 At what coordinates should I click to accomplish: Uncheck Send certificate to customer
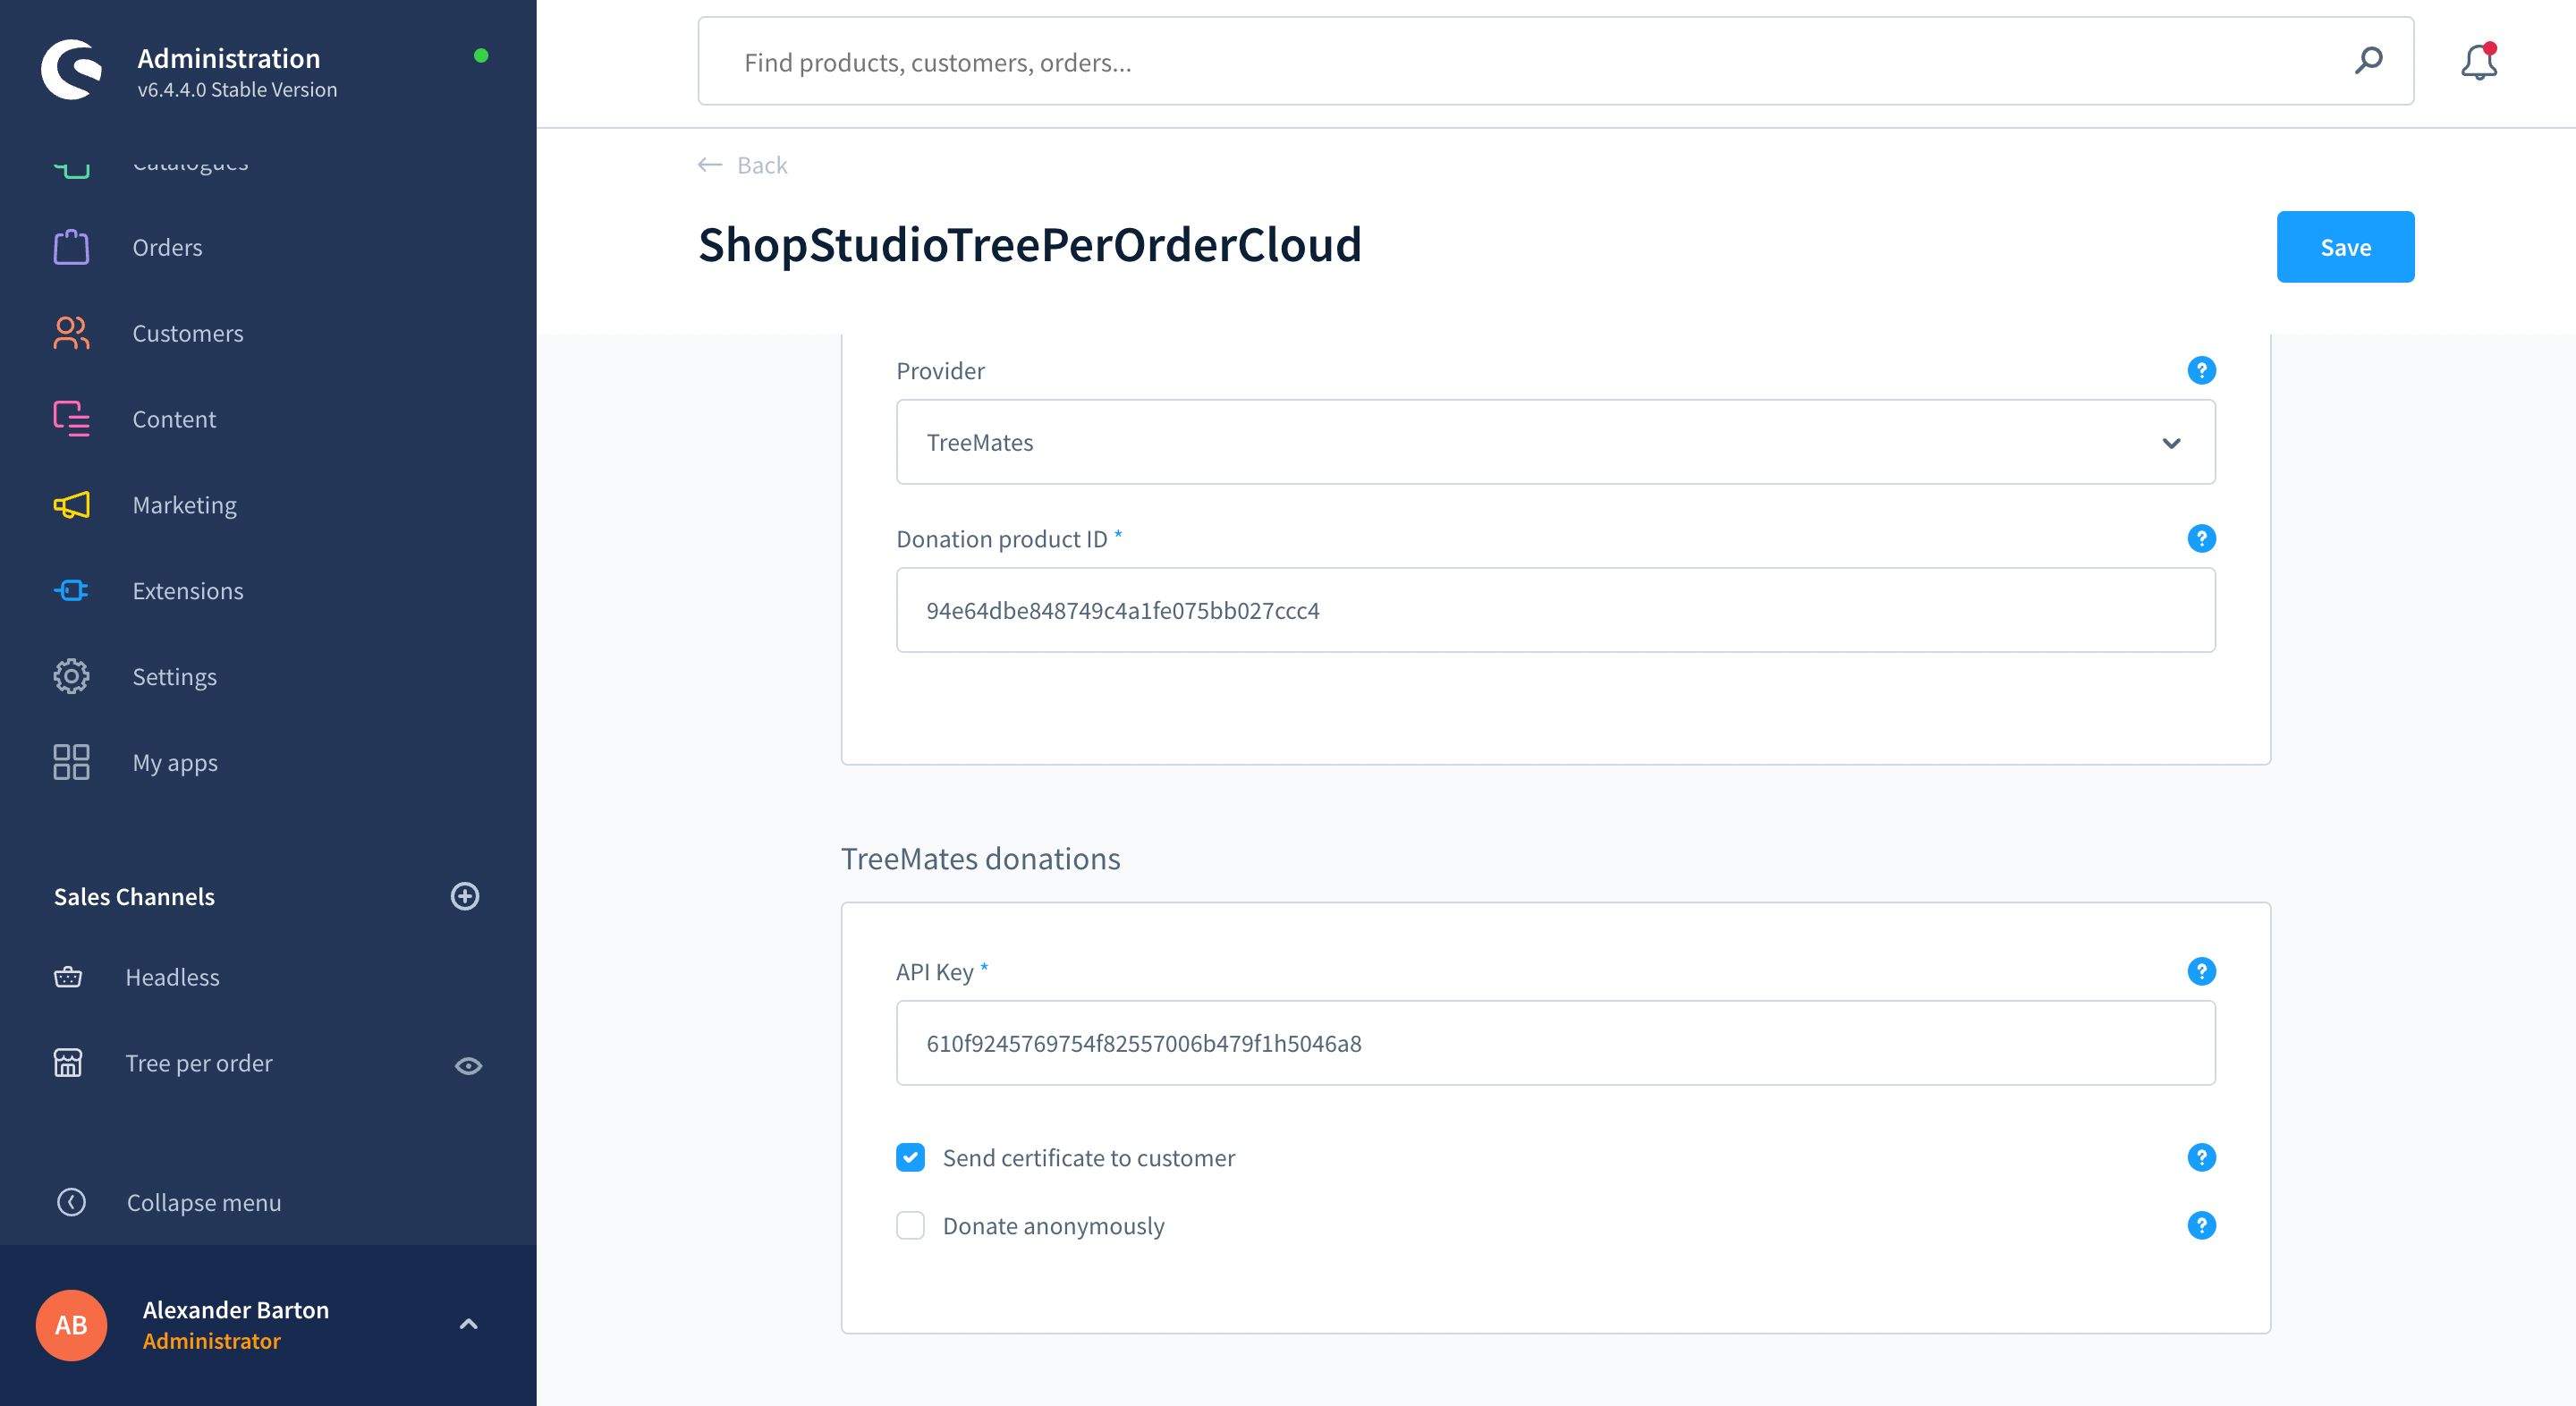[x=910, y=1157]
